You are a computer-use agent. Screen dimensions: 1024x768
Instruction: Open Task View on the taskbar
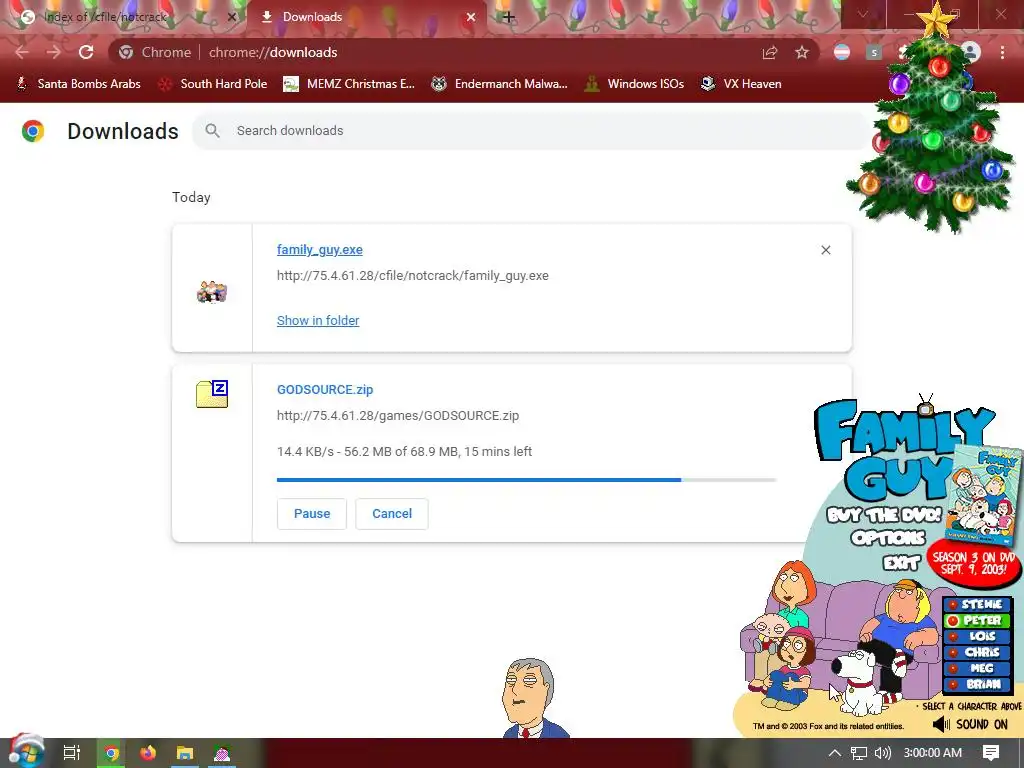(72, 753)
